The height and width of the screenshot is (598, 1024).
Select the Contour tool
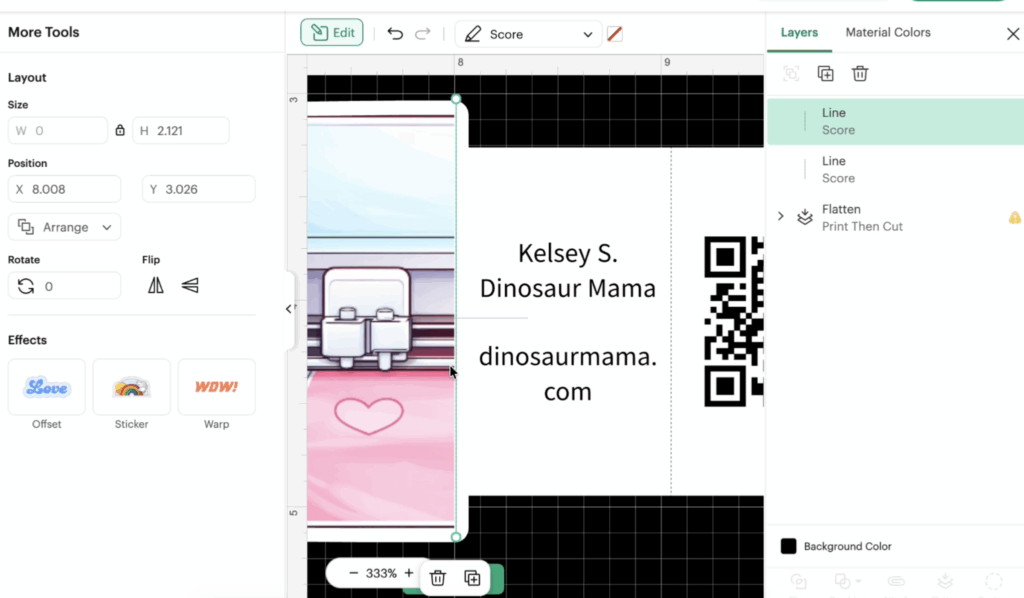[x=995, y=581]
